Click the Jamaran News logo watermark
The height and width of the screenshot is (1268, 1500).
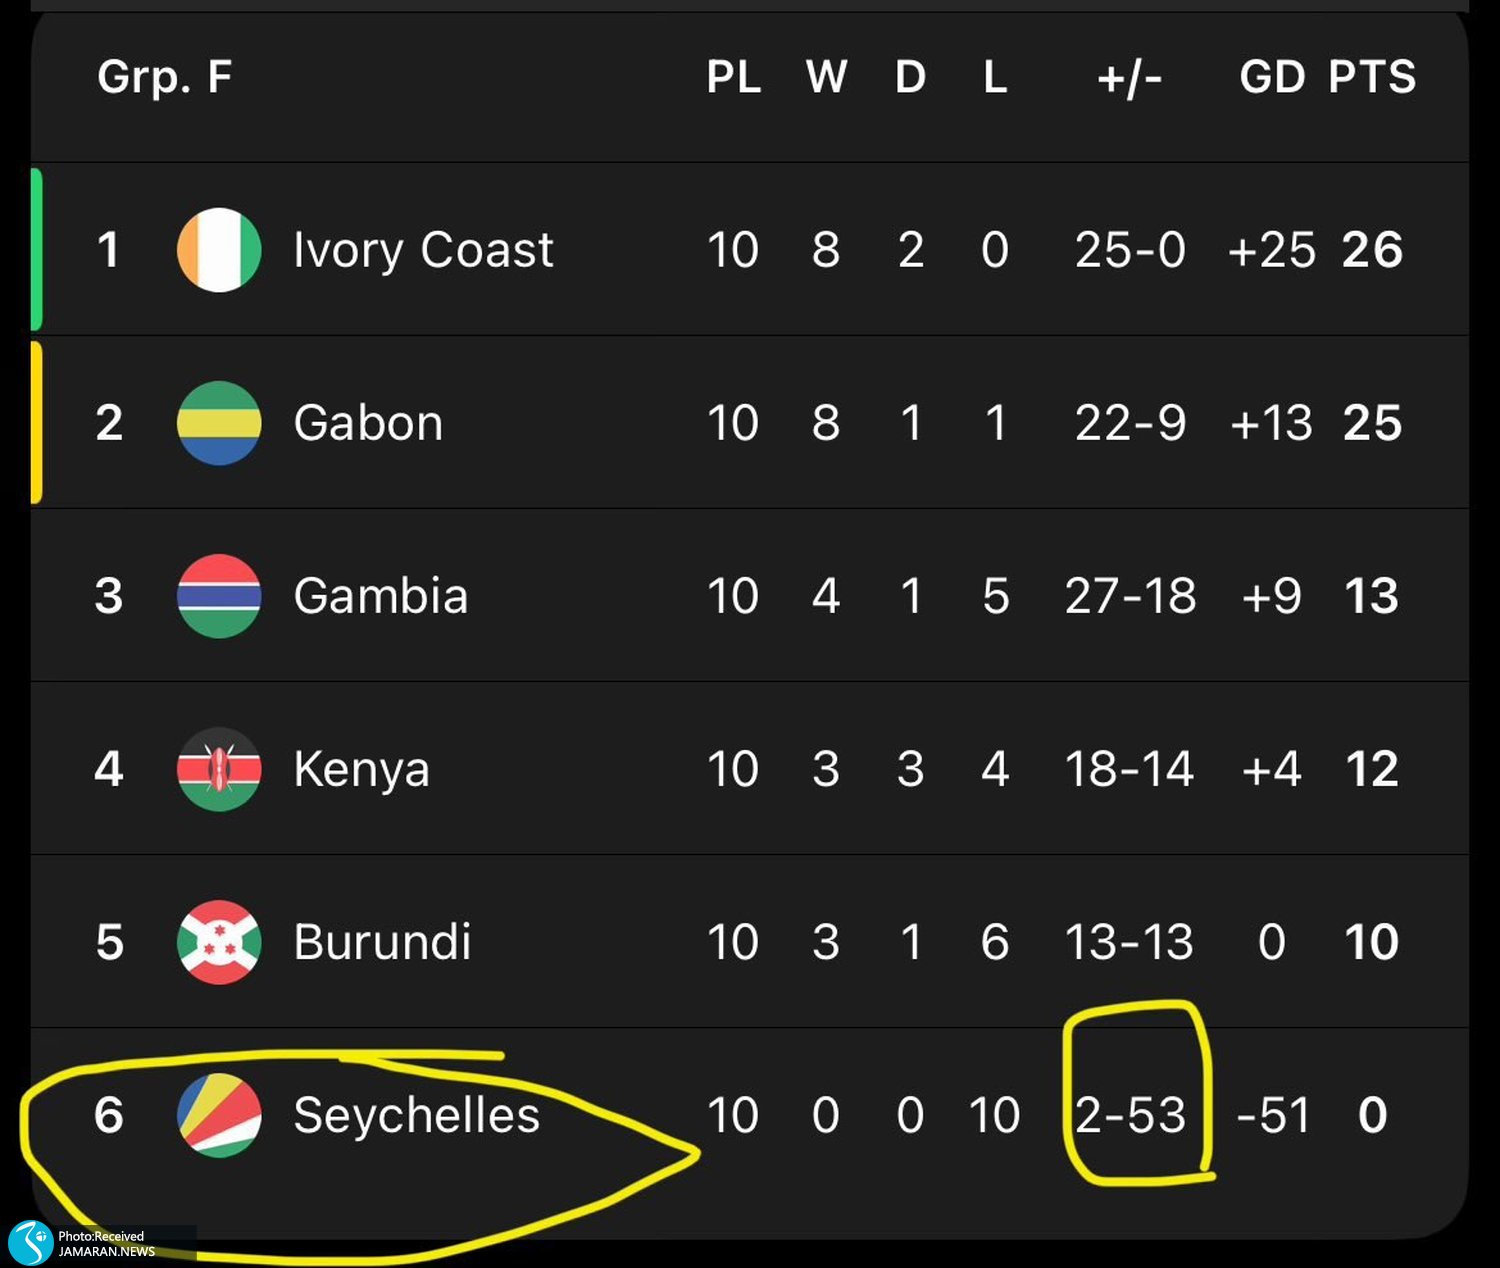[30, 1243]
